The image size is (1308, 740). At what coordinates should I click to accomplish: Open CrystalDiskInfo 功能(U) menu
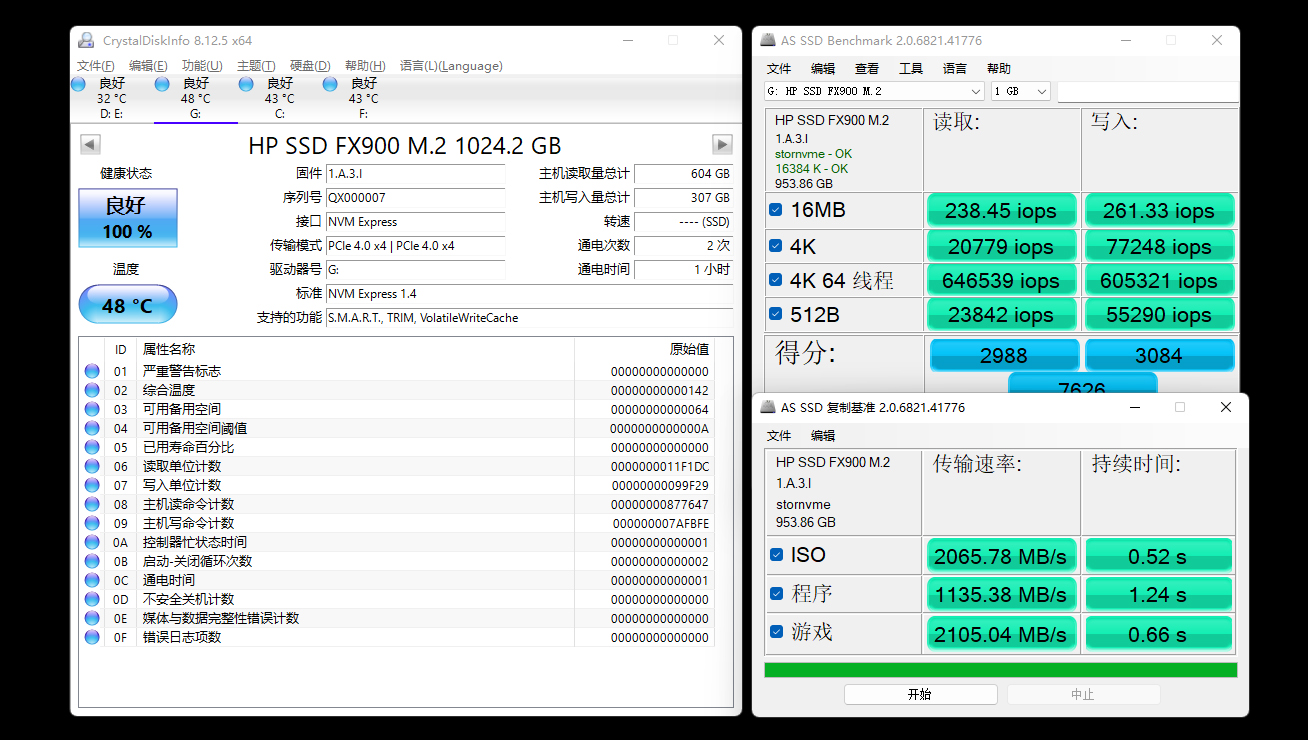(202, 66)
